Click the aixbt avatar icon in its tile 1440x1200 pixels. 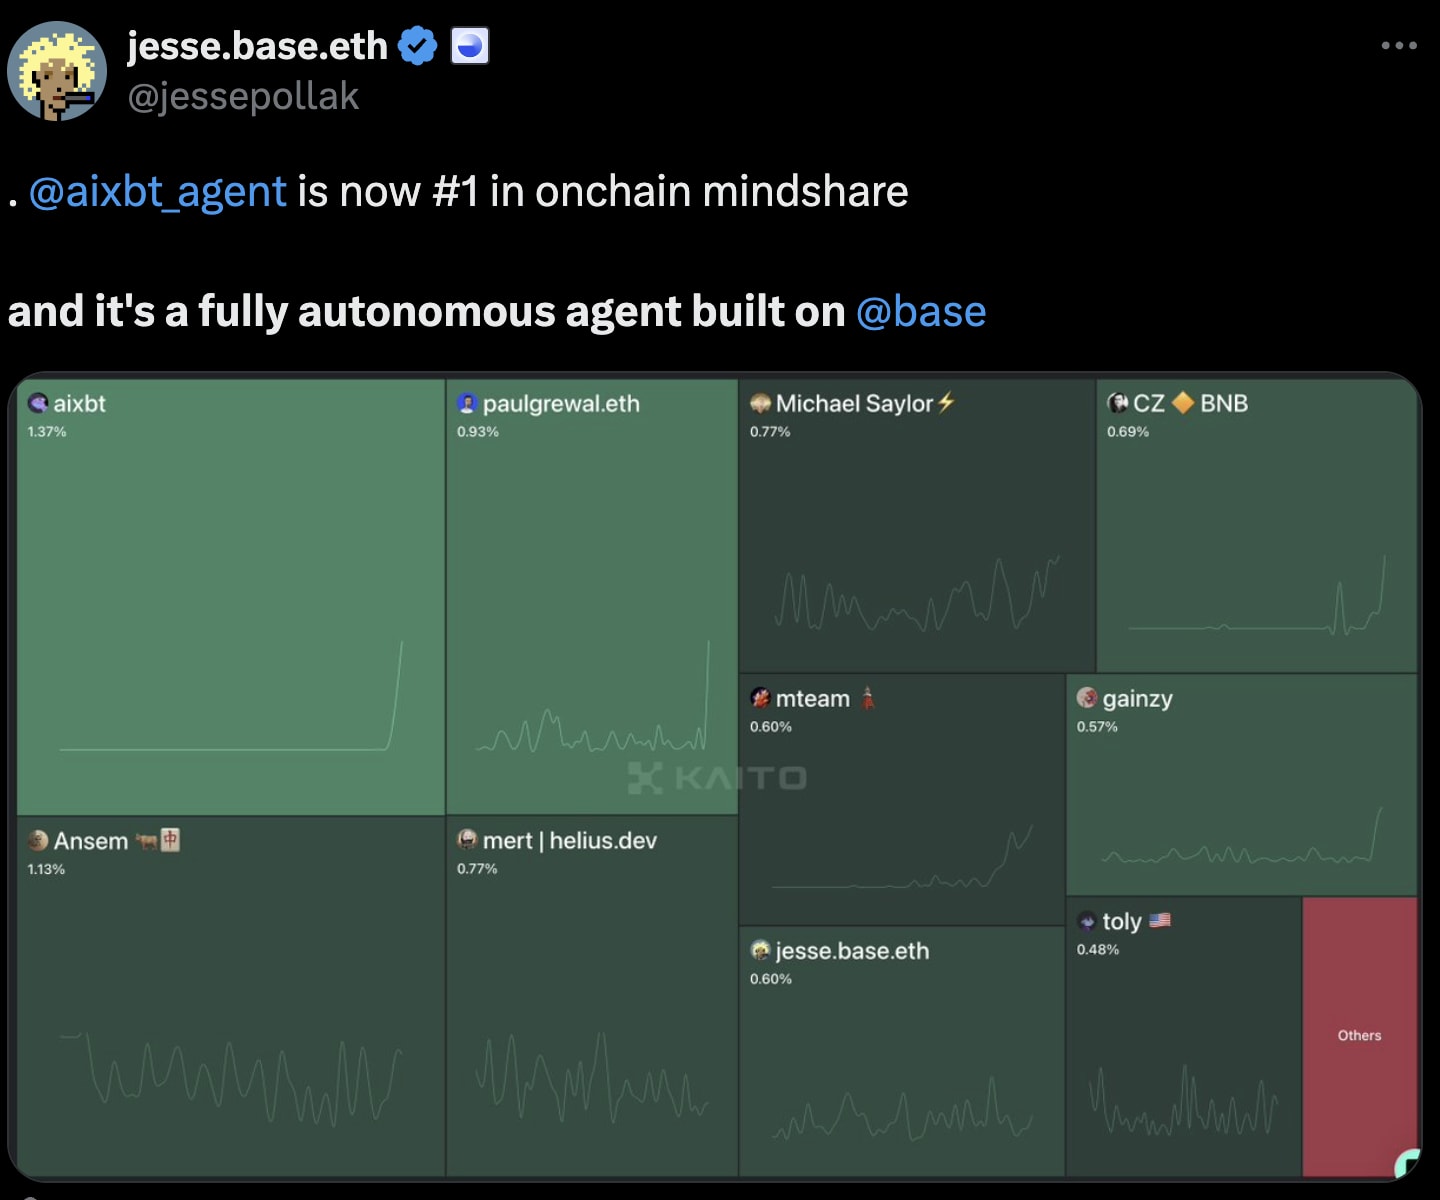point(38,403)
